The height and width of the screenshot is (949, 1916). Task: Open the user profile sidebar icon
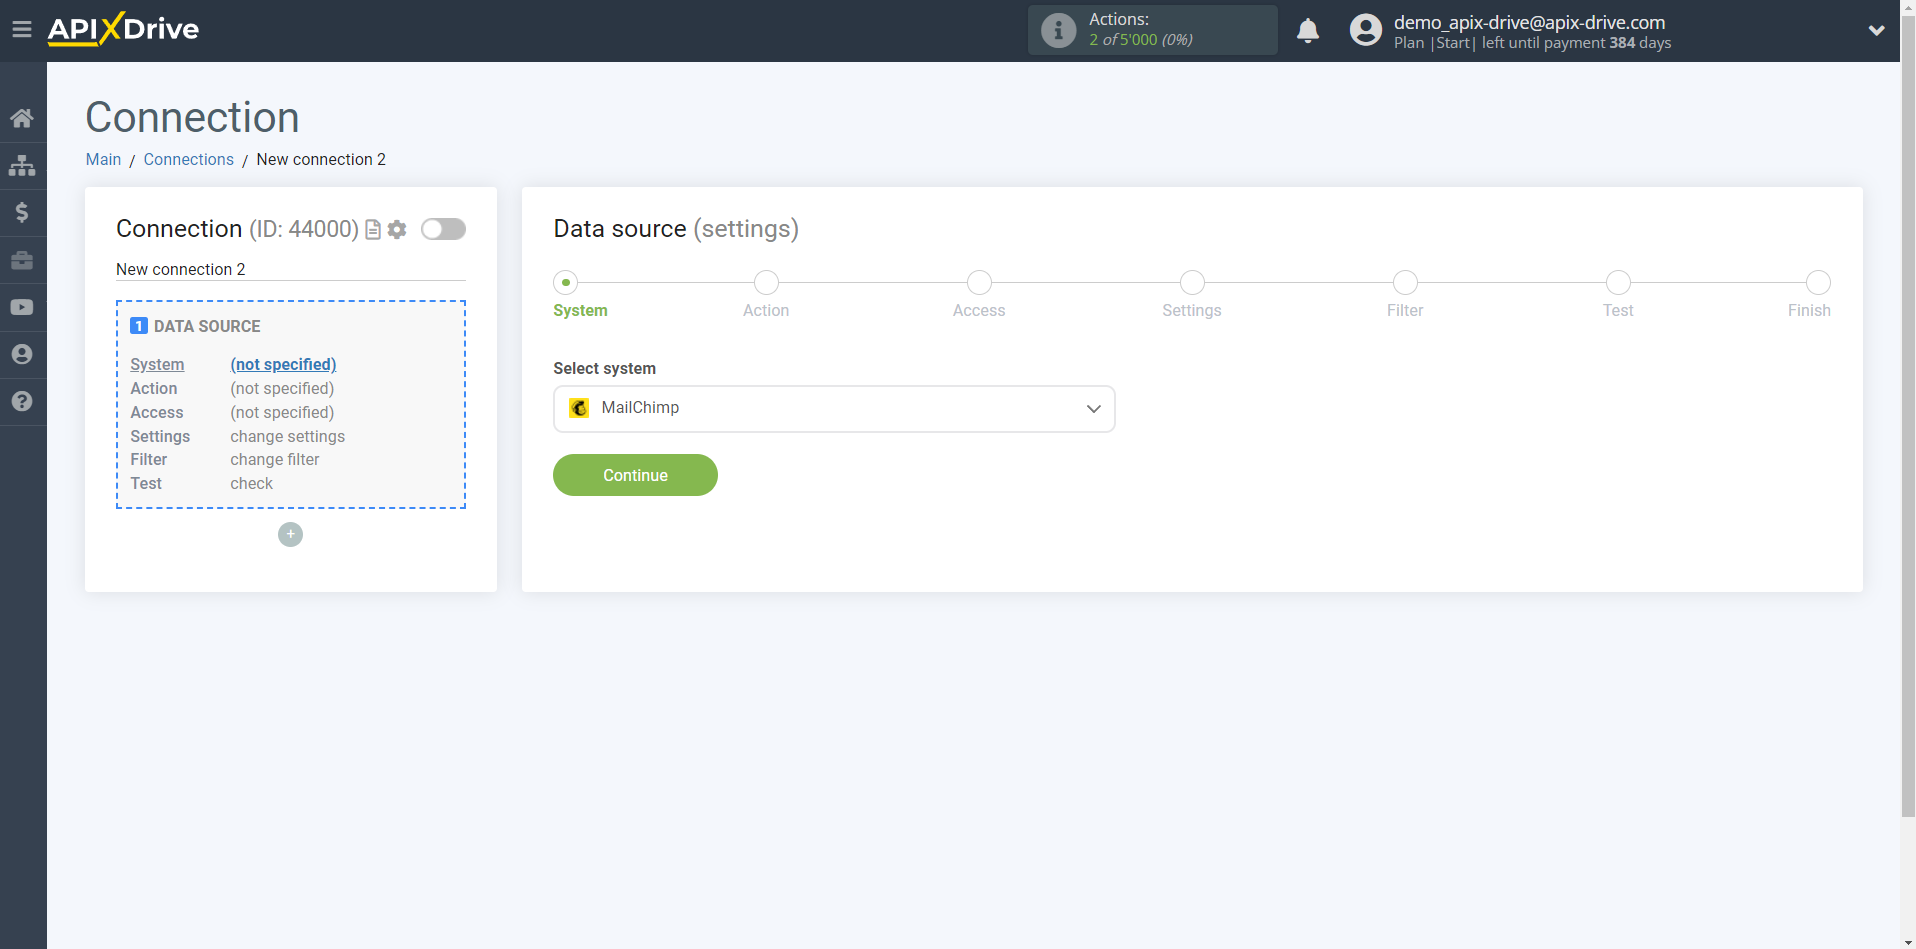pos(22,354)
